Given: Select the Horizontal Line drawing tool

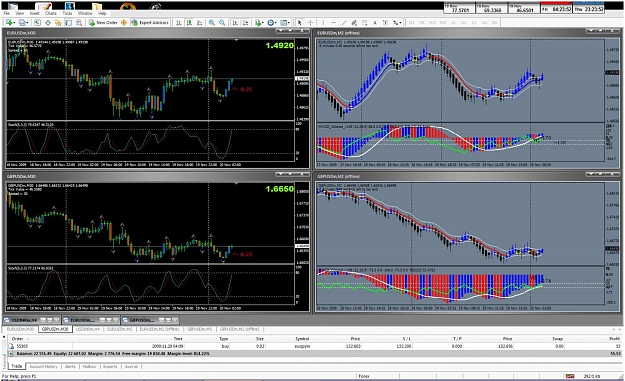Looking at the screenshot, I should point(334,23).
